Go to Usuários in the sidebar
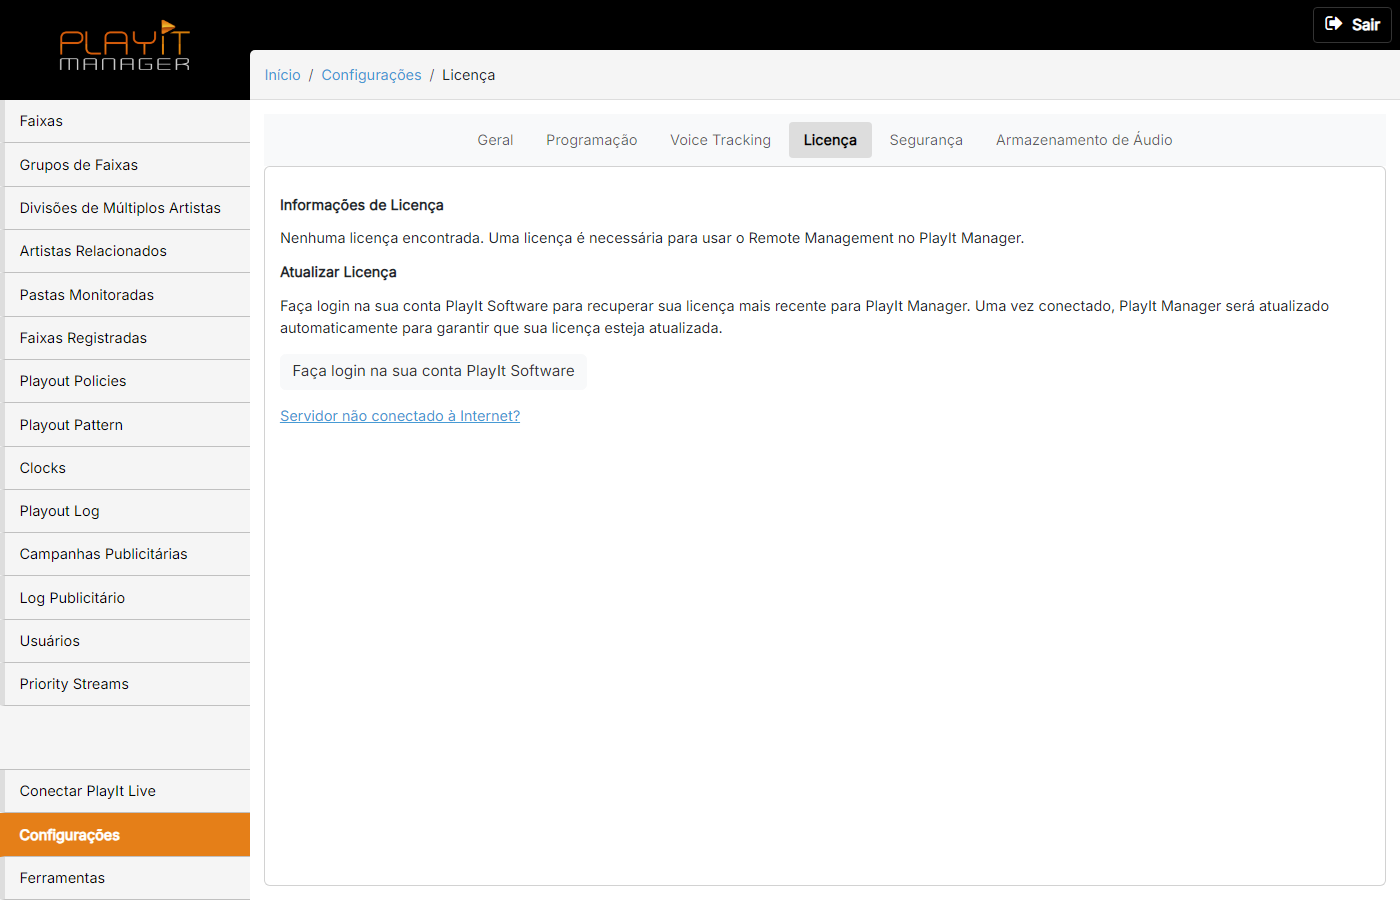1400x900 pixels. point(127,641)
